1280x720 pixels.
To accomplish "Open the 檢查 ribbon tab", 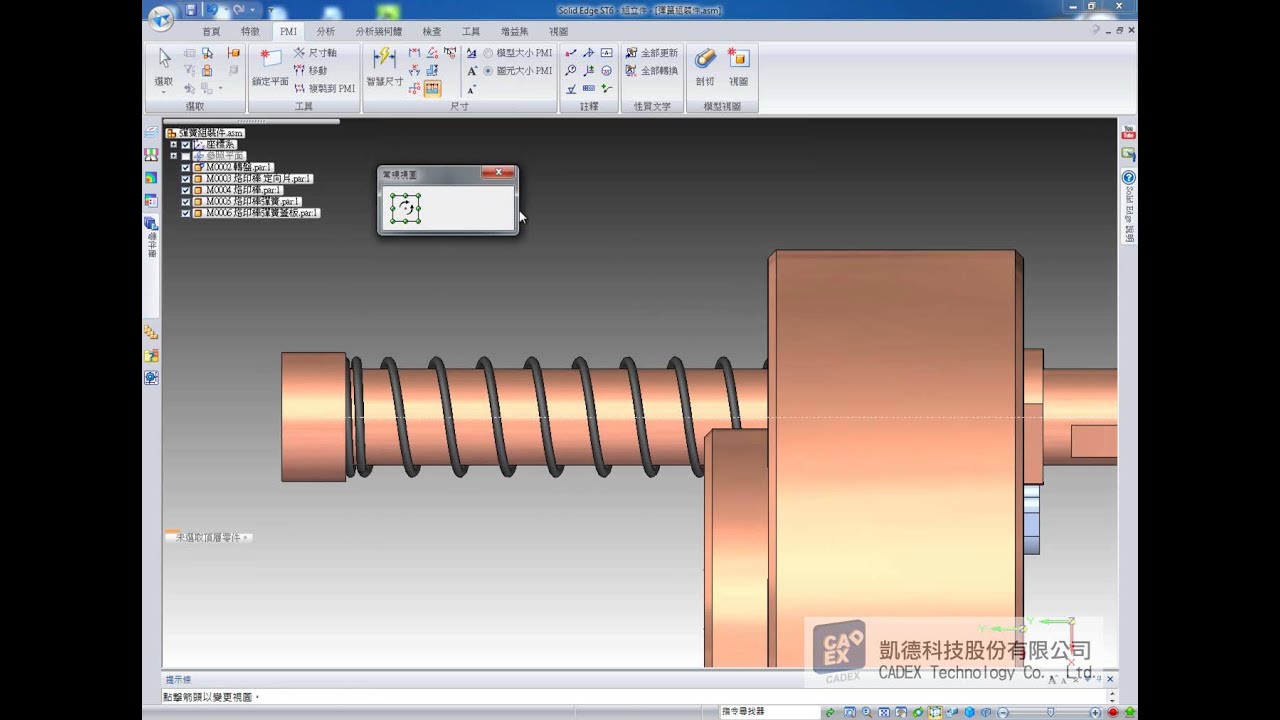I will pyautogui.click(x=432, y=31).
